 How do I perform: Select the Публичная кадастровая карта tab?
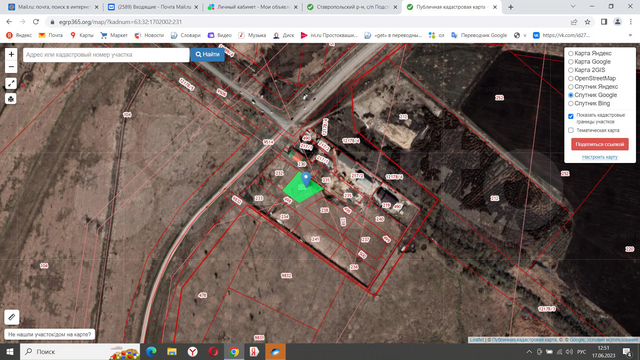[450, 7]
